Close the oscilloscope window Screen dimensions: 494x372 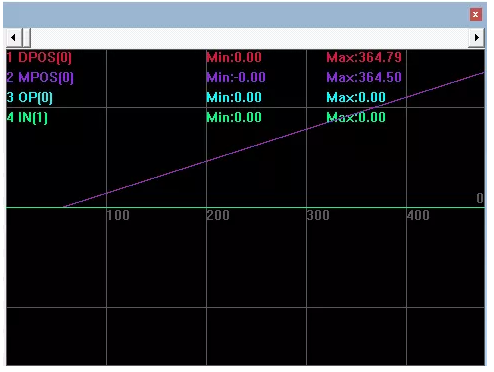pyautogui.click(x=476, y=15)
